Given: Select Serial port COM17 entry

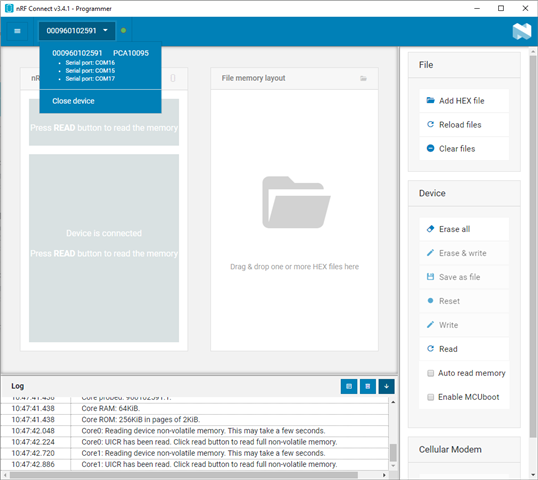Looking at the screenshot, I should [90, 79].
